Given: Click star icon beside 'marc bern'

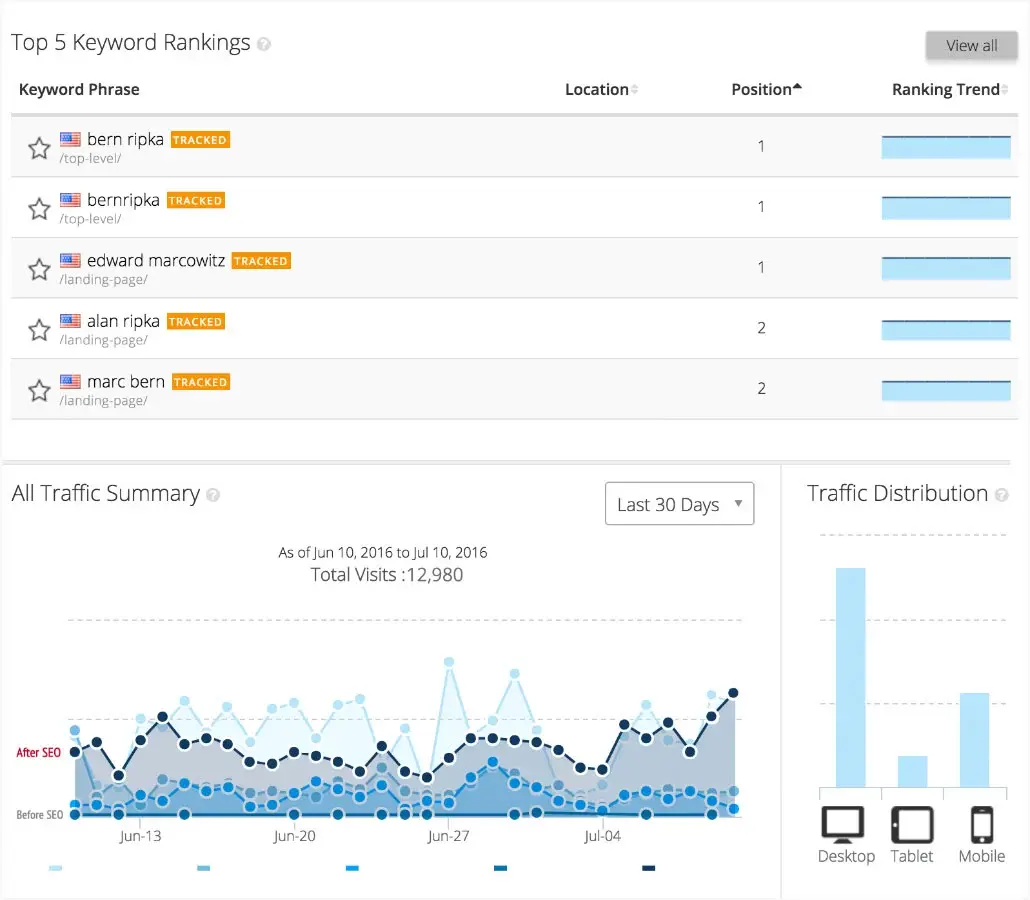Looking at the screenshot, I should 39,390.
